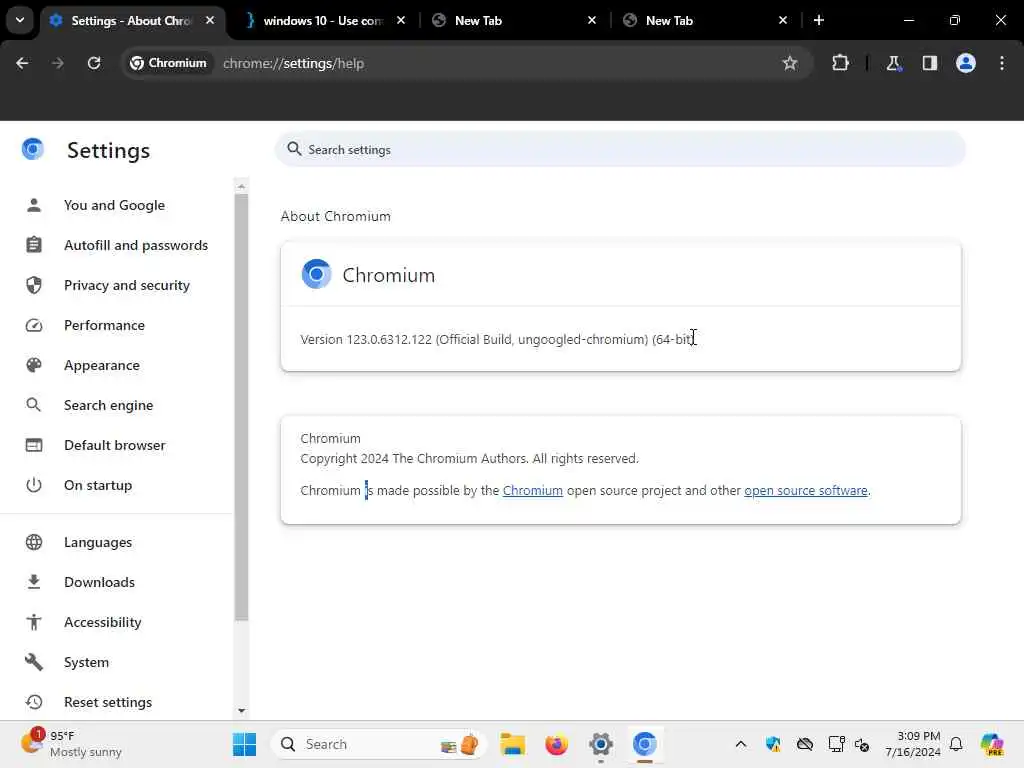
Task: Click the Copyright 2024 Chromium Authors text
Action: [470, 458]
